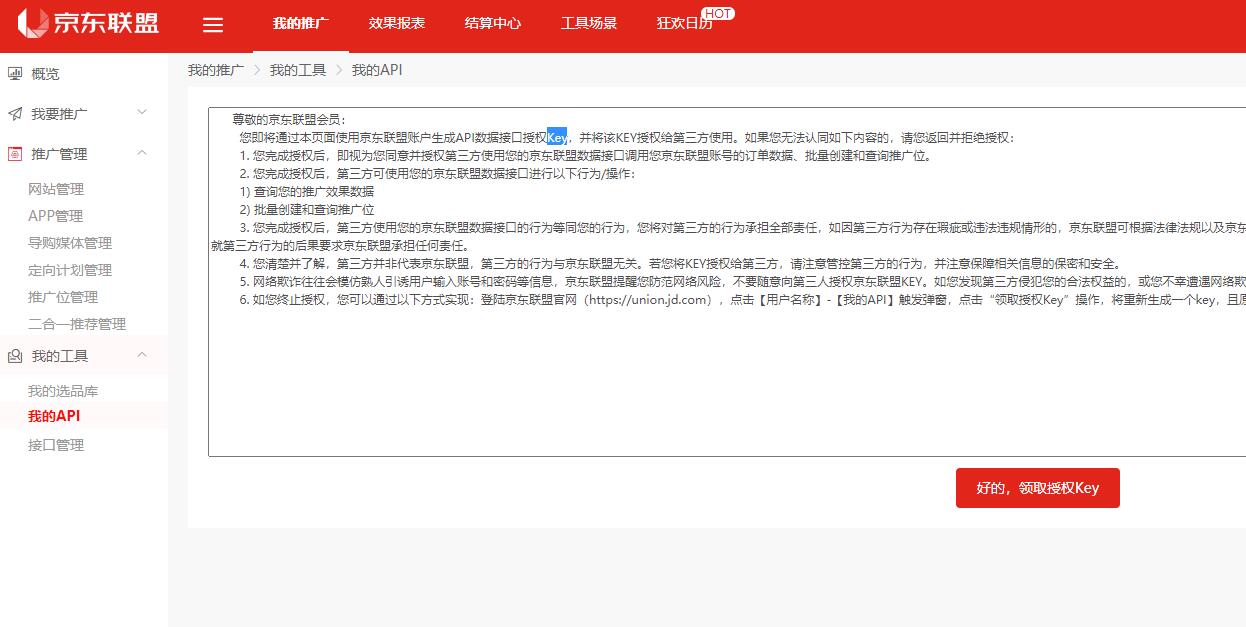Viewport: 1246px width, 627px height.
Task: Select 概览 in the sidebar
Action: point(45,74)
